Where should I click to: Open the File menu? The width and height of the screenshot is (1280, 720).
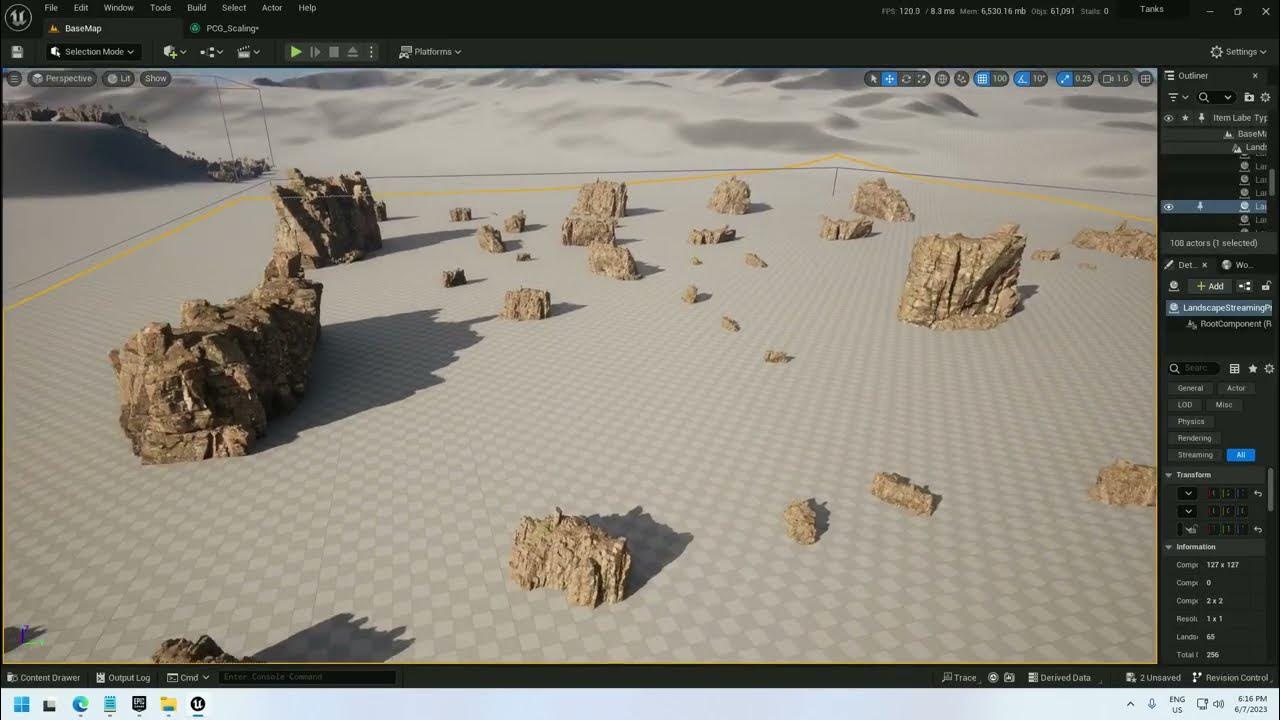[51, 8]
